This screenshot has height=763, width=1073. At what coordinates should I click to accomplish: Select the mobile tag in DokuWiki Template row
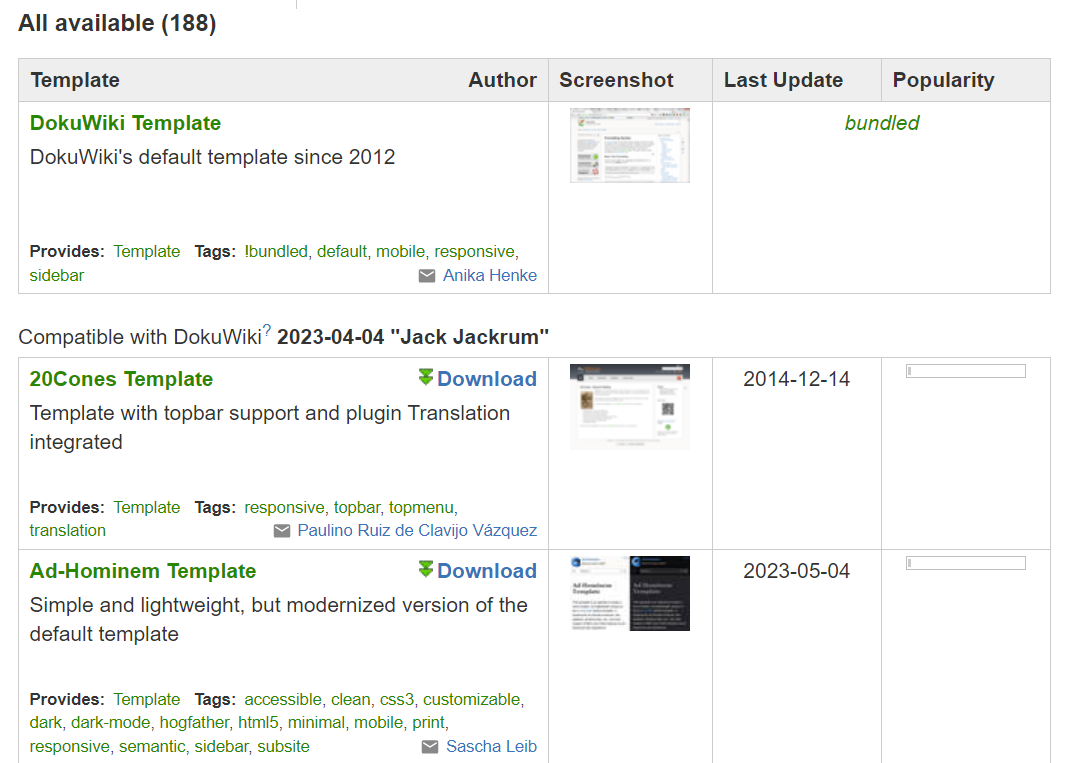(400, 252)
